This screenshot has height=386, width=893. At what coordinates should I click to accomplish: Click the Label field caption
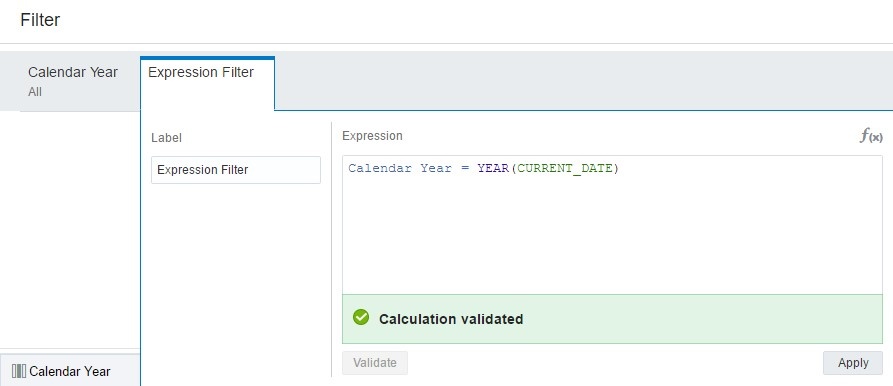tap(166, 138)
